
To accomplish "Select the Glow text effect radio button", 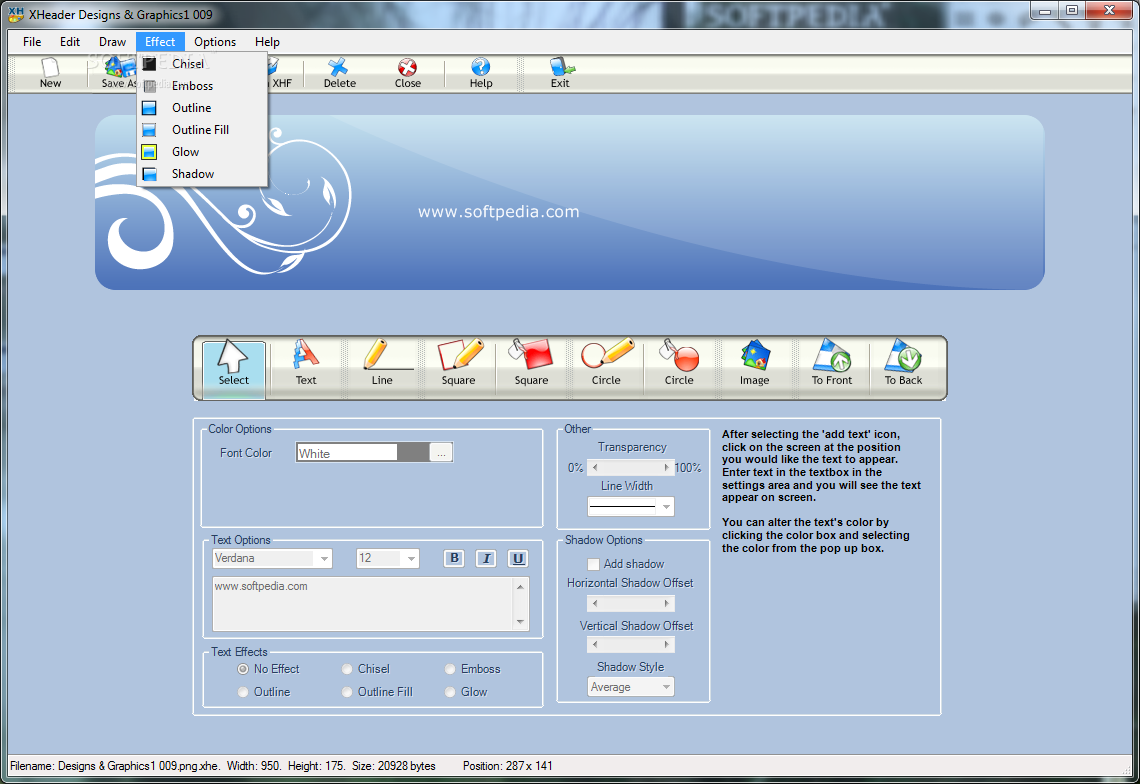I will [450, 692].
